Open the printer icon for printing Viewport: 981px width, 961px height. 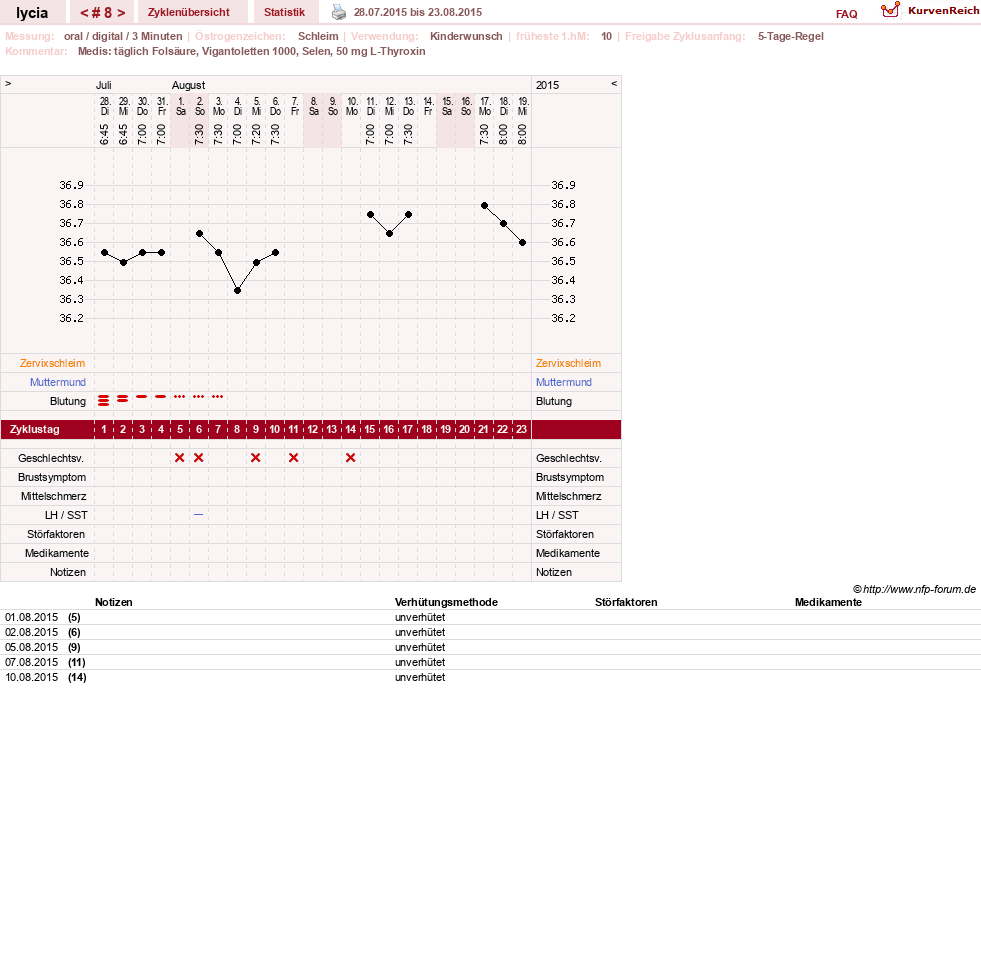coord(338,12)
